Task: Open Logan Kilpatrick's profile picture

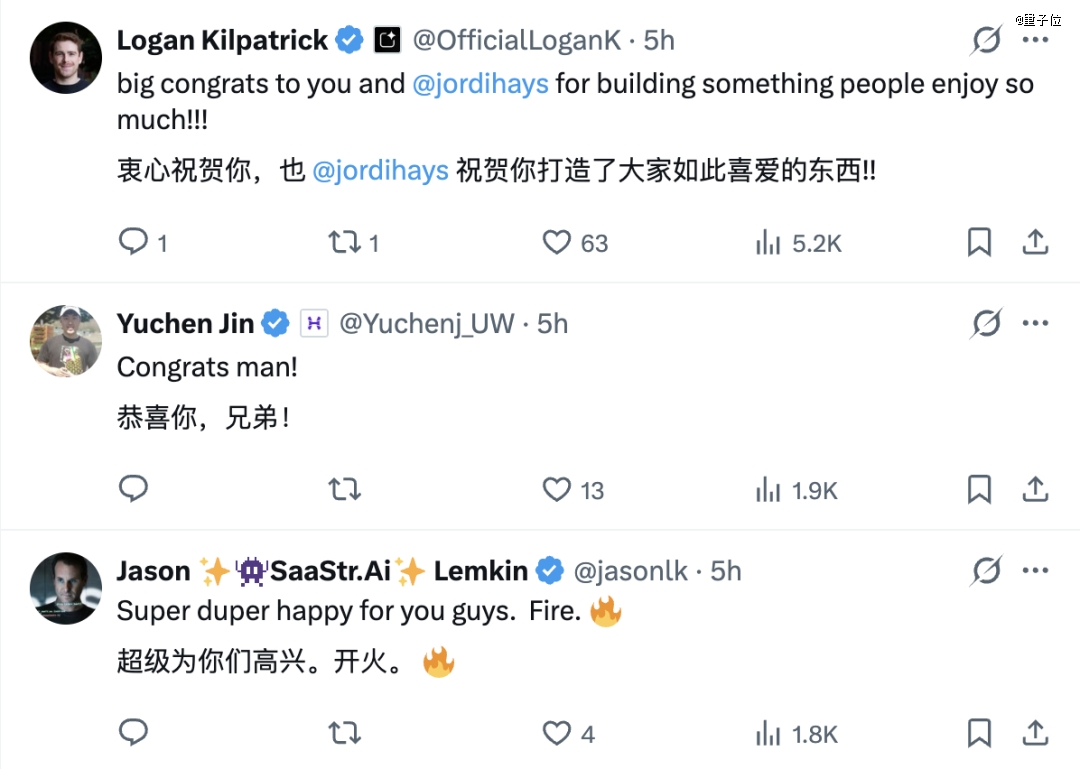Action: 66,58
